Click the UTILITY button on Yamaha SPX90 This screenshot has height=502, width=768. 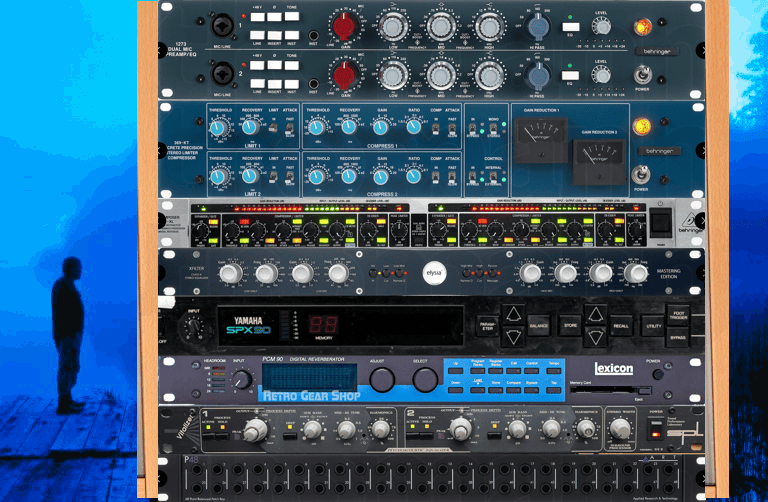click(653, 326)
